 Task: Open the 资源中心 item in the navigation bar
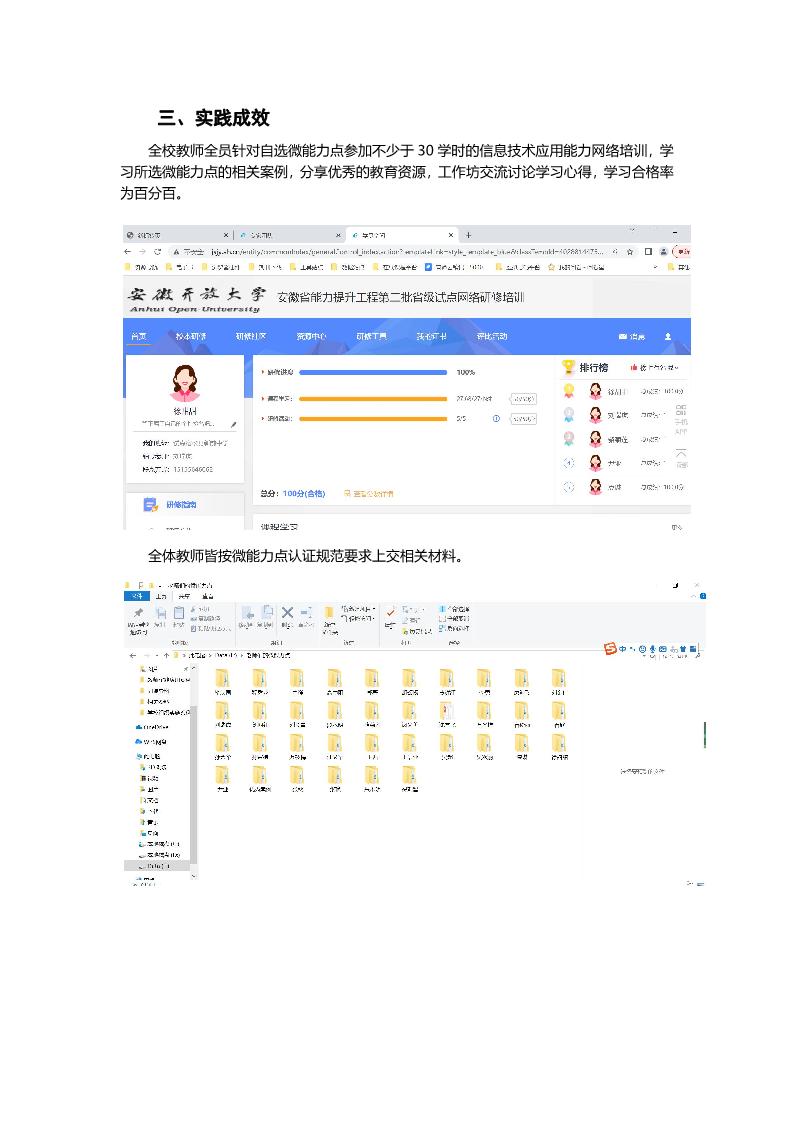pyautogui.click(x=311, y=336)
